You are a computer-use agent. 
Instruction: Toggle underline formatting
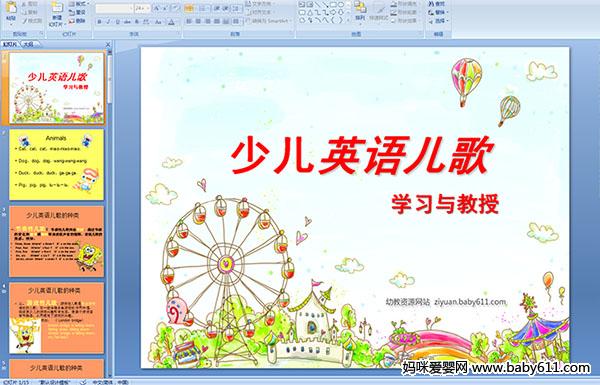[118, 22]
